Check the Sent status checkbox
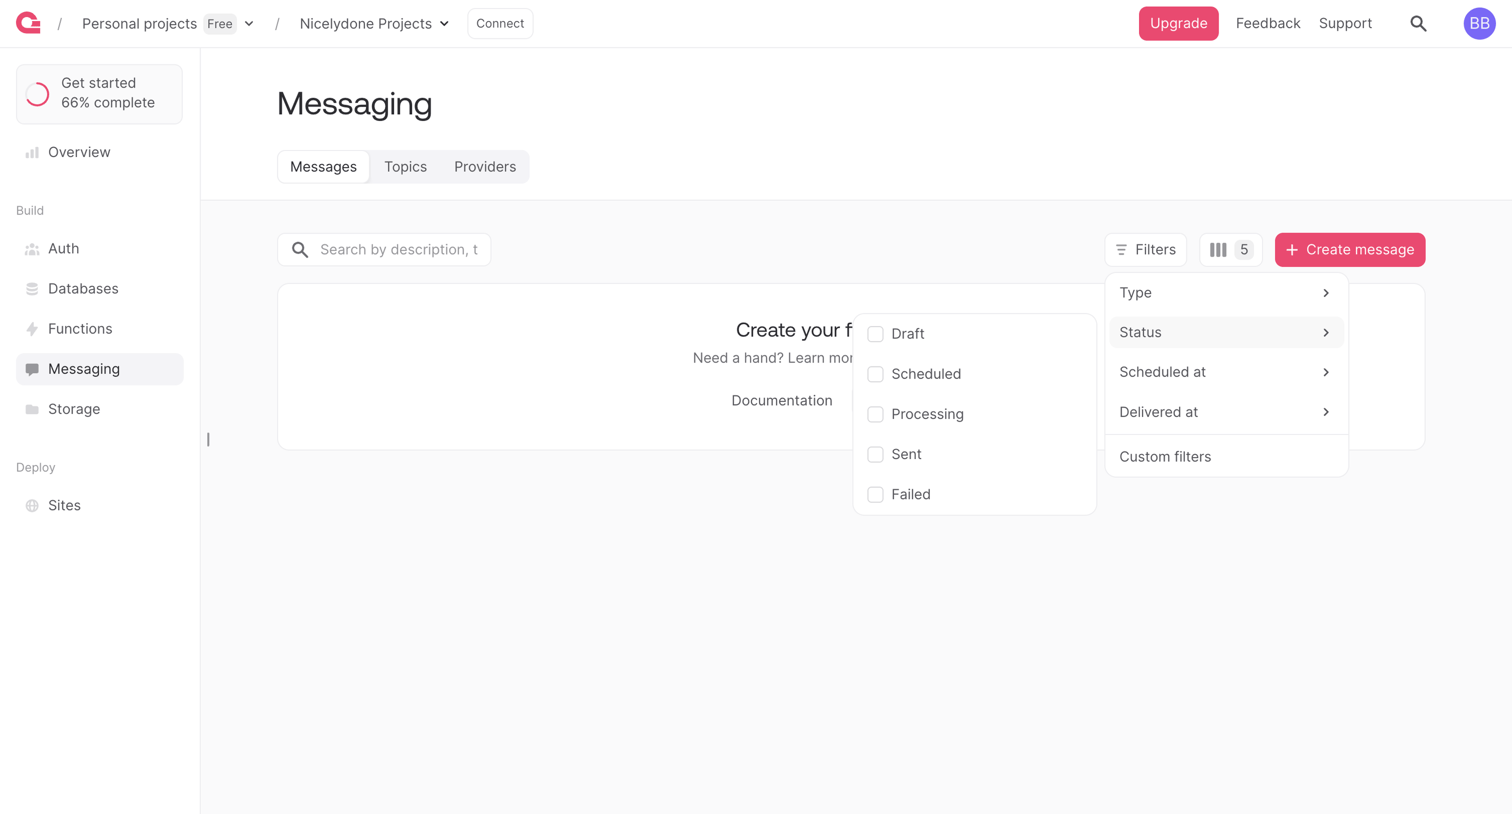 click(875, 454)
